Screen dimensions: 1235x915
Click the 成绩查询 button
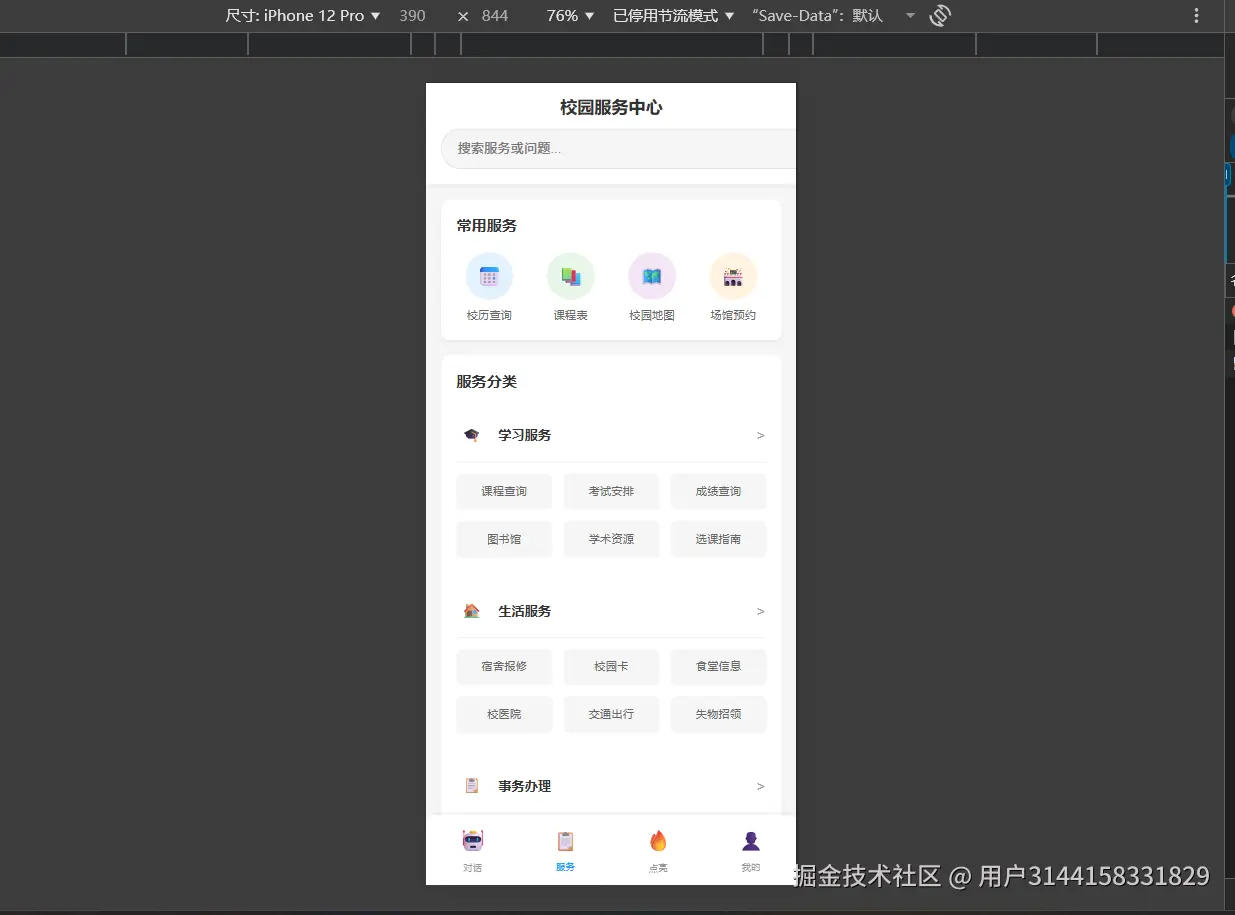[718, 491]
